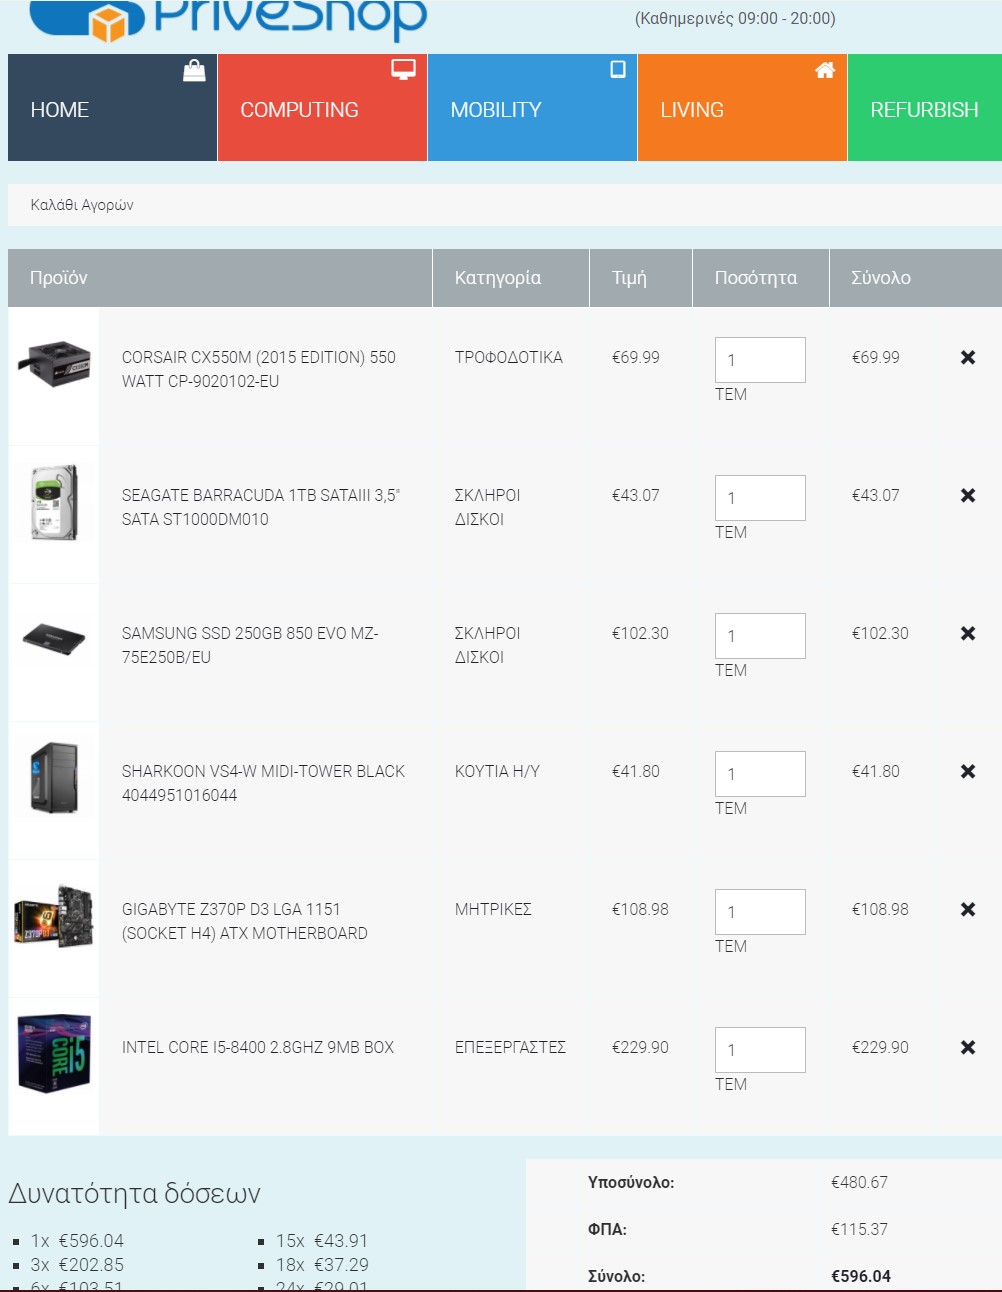Open Intel Core i5-8400 product link
The height and width of the screenshot is (1292, 1002).
(x=258, y=1047)
